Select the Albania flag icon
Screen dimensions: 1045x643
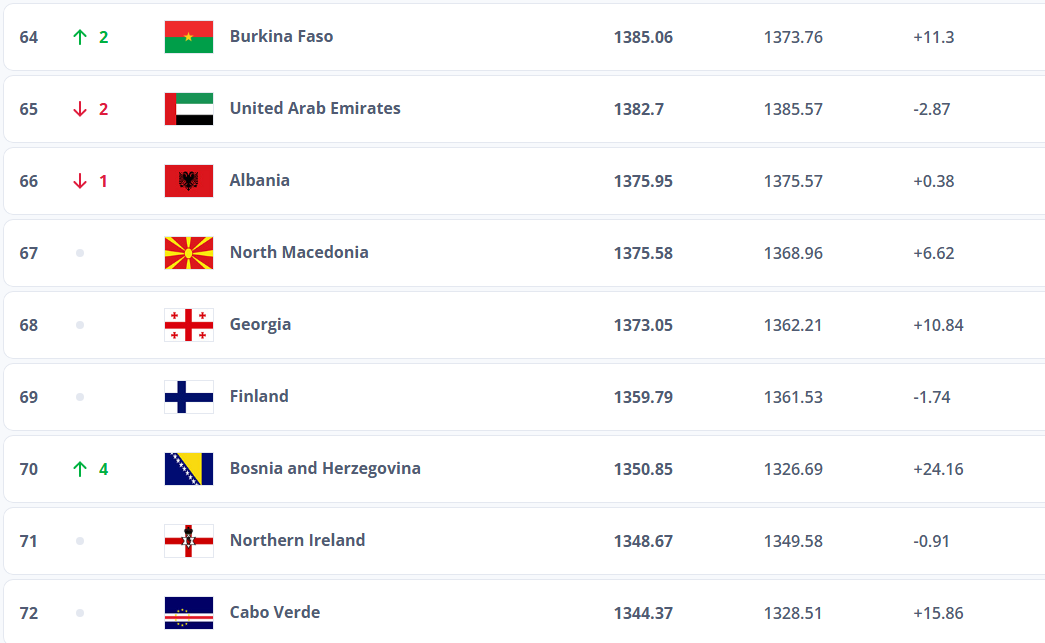click(189, 181)
